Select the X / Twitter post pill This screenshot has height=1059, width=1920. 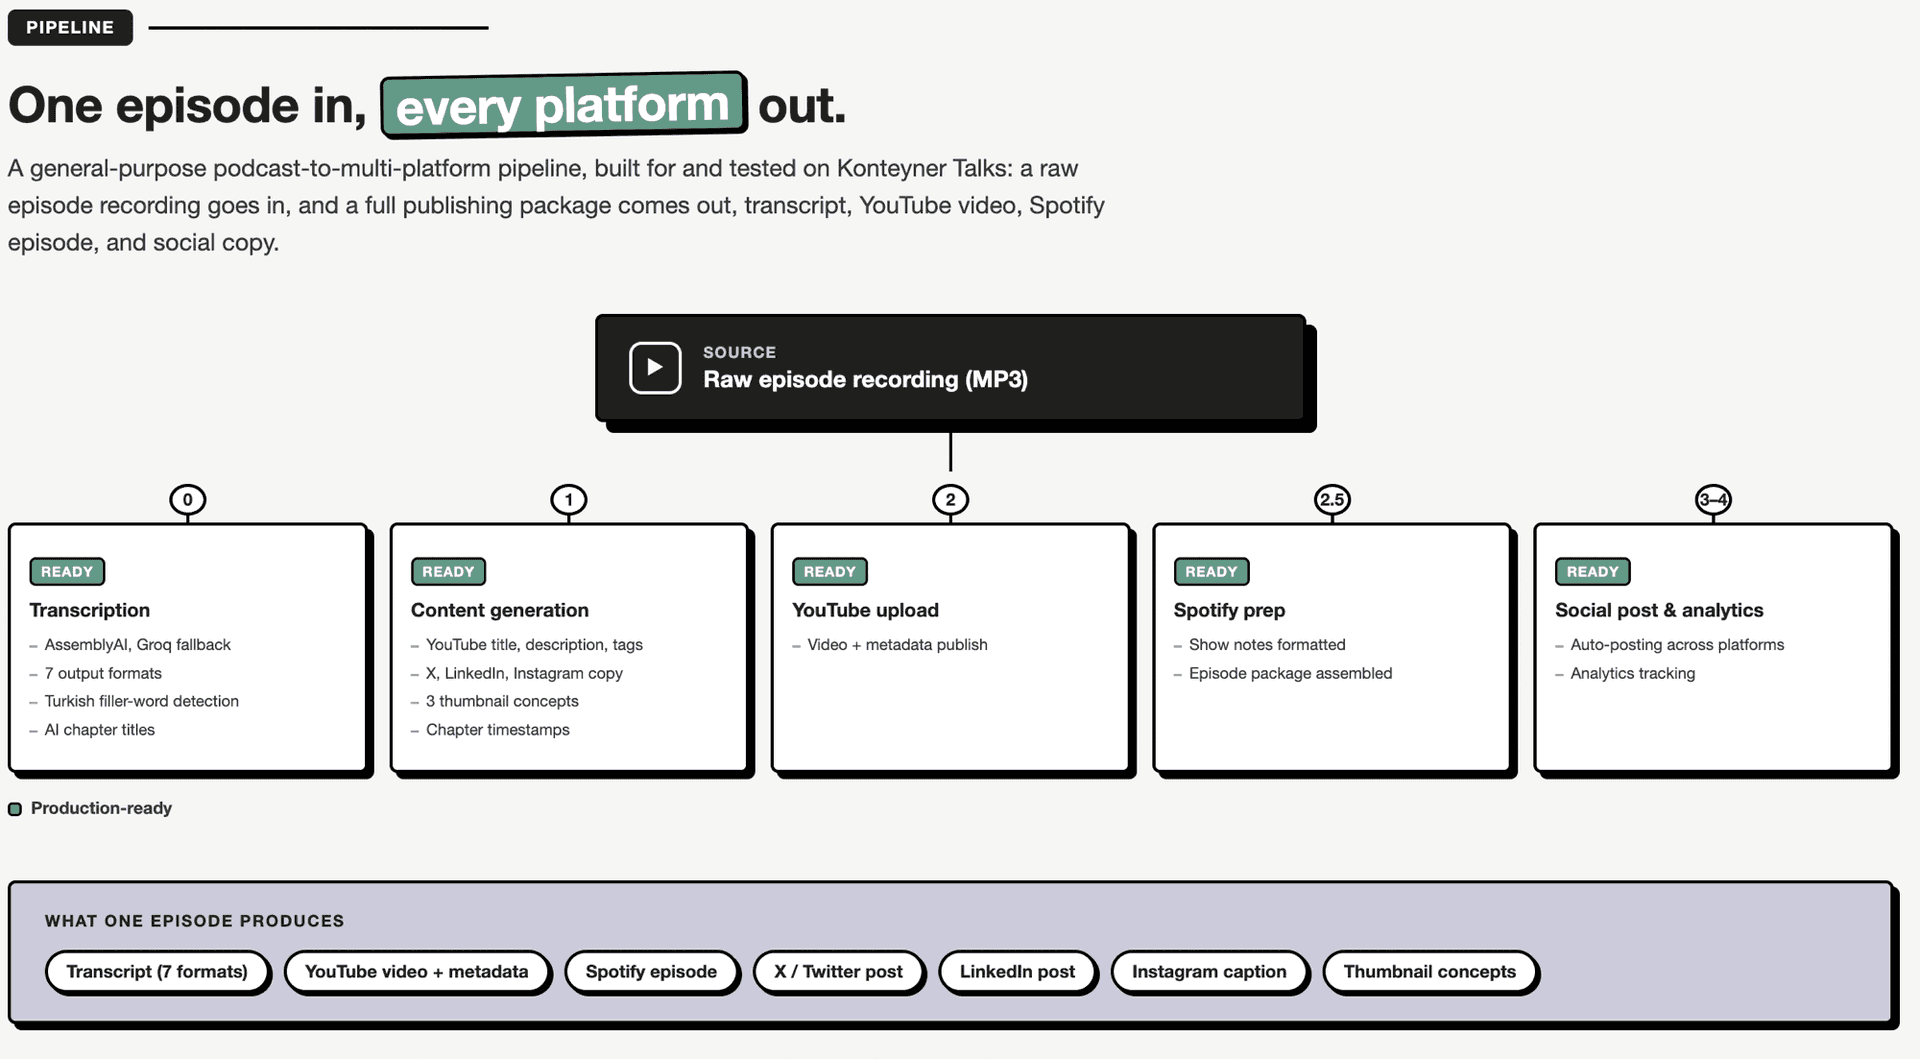tap(838, 972)
